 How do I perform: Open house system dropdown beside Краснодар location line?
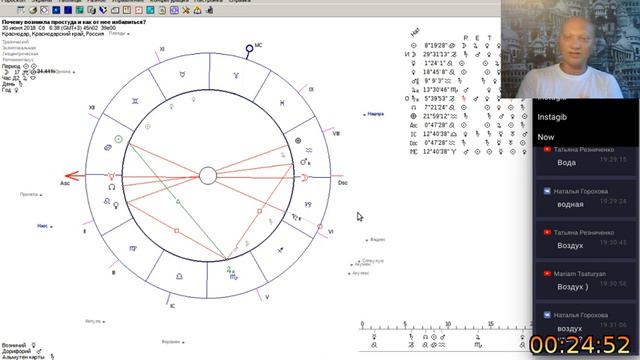point(119,33)
